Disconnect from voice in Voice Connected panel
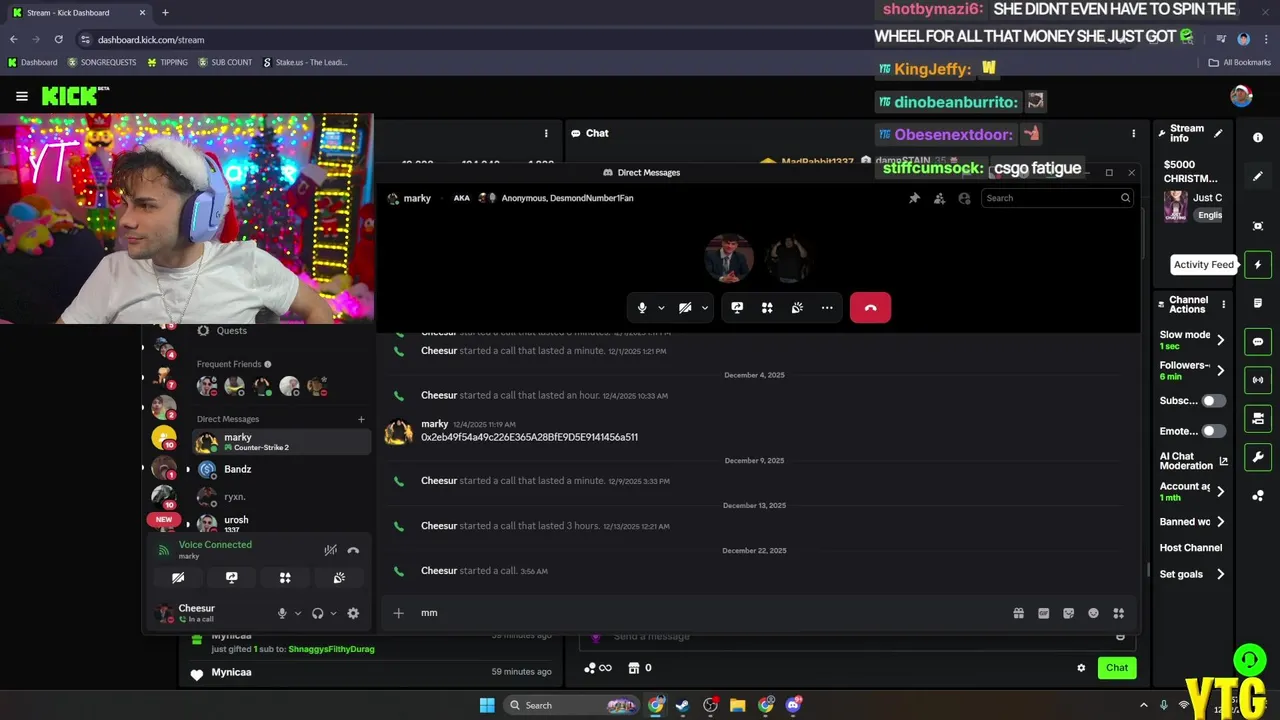The height and width of the screenshot is (720, 1280). click(353, 550)
